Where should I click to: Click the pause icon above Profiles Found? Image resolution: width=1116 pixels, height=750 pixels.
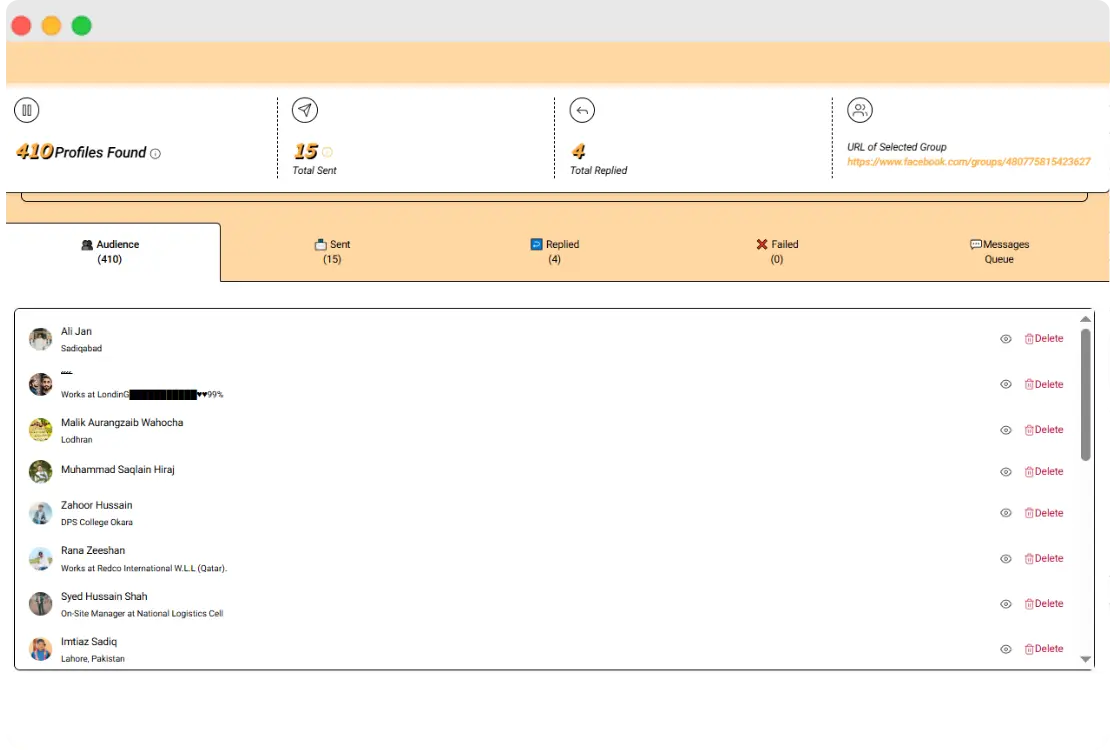[x=26, y=110]
